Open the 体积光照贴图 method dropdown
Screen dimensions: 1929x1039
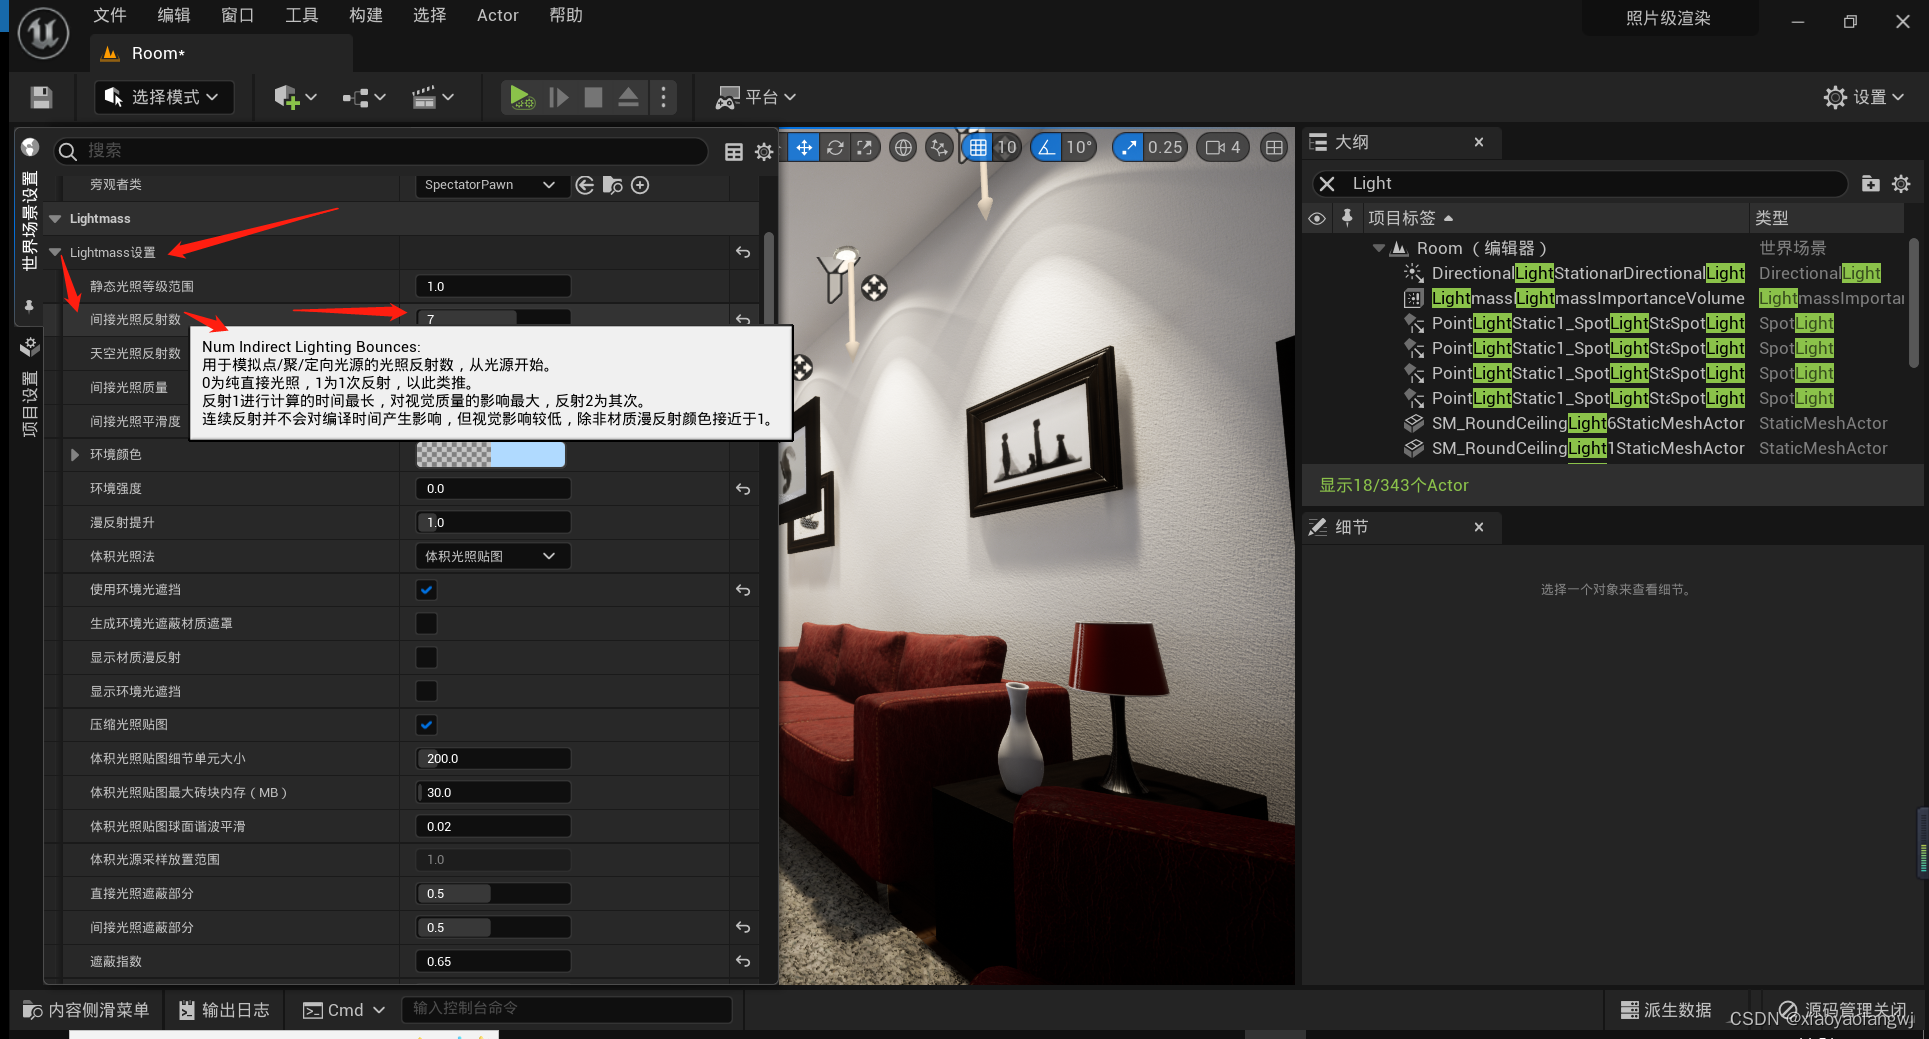492,557
